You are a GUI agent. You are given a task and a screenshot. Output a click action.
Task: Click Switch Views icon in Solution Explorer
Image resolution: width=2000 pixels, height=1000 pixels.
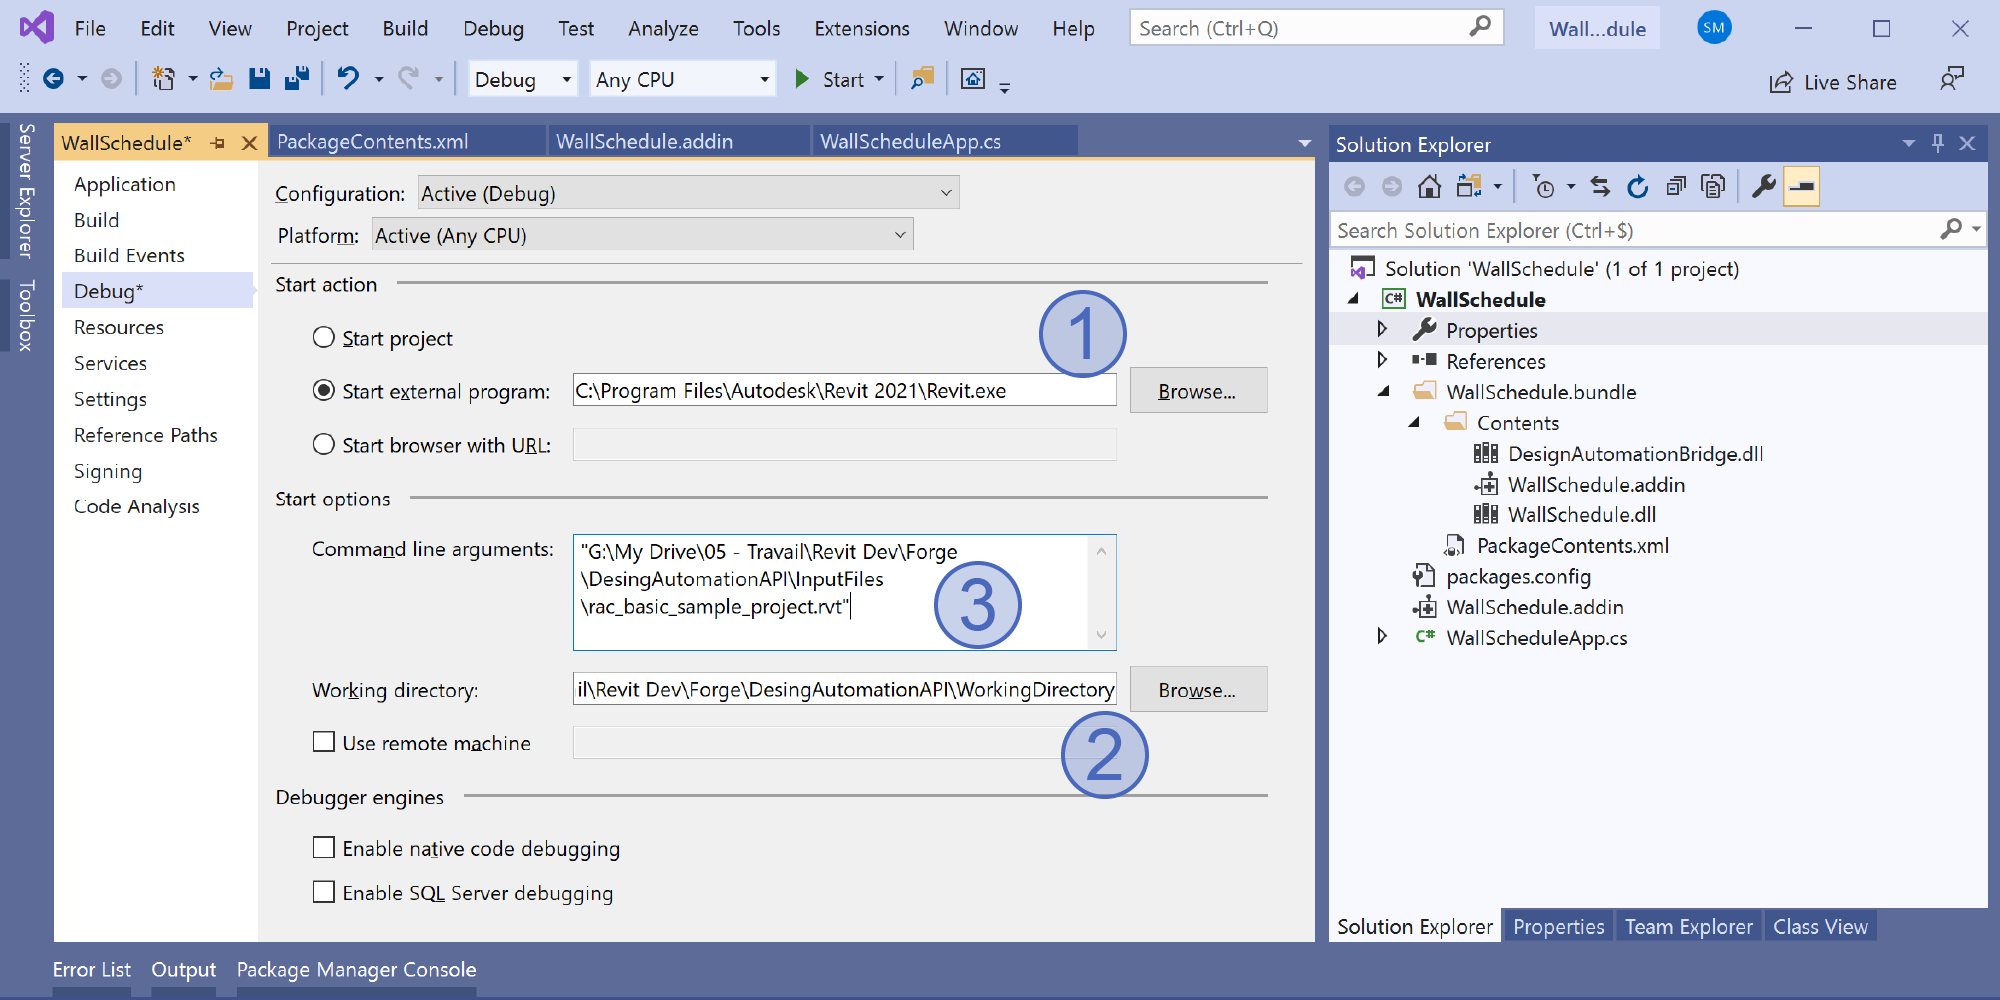pyautogui.click(x=1469, y=187)
